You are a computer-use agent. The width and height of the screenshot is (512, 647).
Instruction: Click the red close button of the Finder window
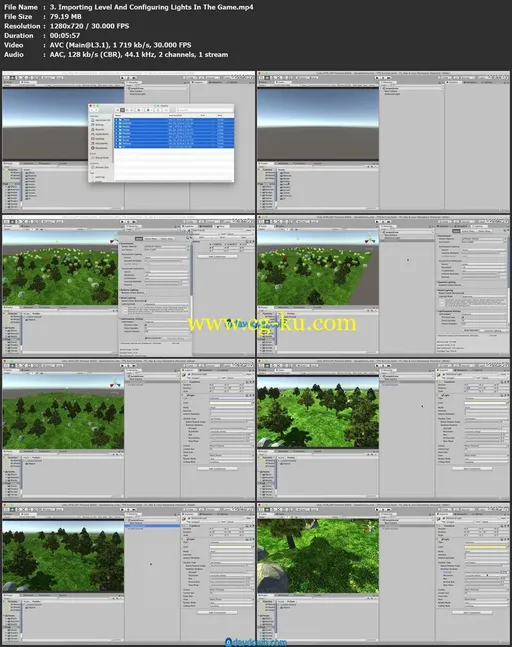pyautogui.click(x=91, y=106)
